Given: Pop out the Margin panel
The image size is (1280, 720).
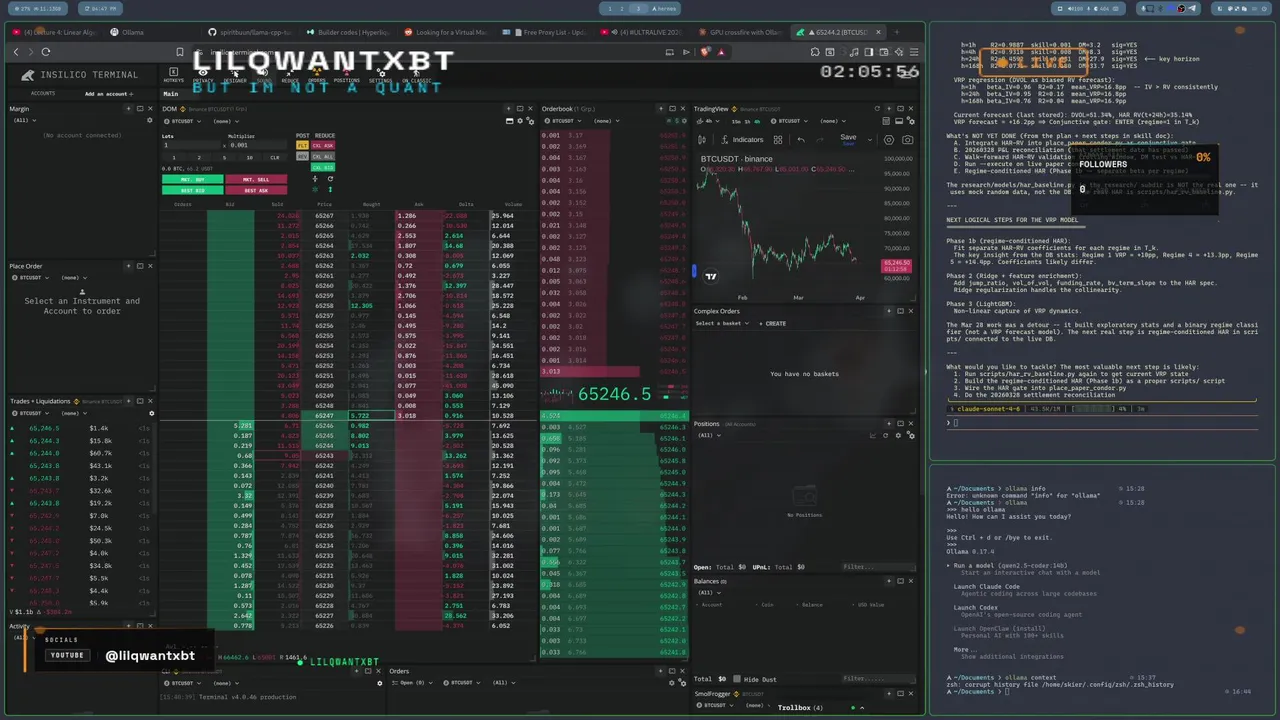Looking at the screenshot, I should [x=140, y=109].
